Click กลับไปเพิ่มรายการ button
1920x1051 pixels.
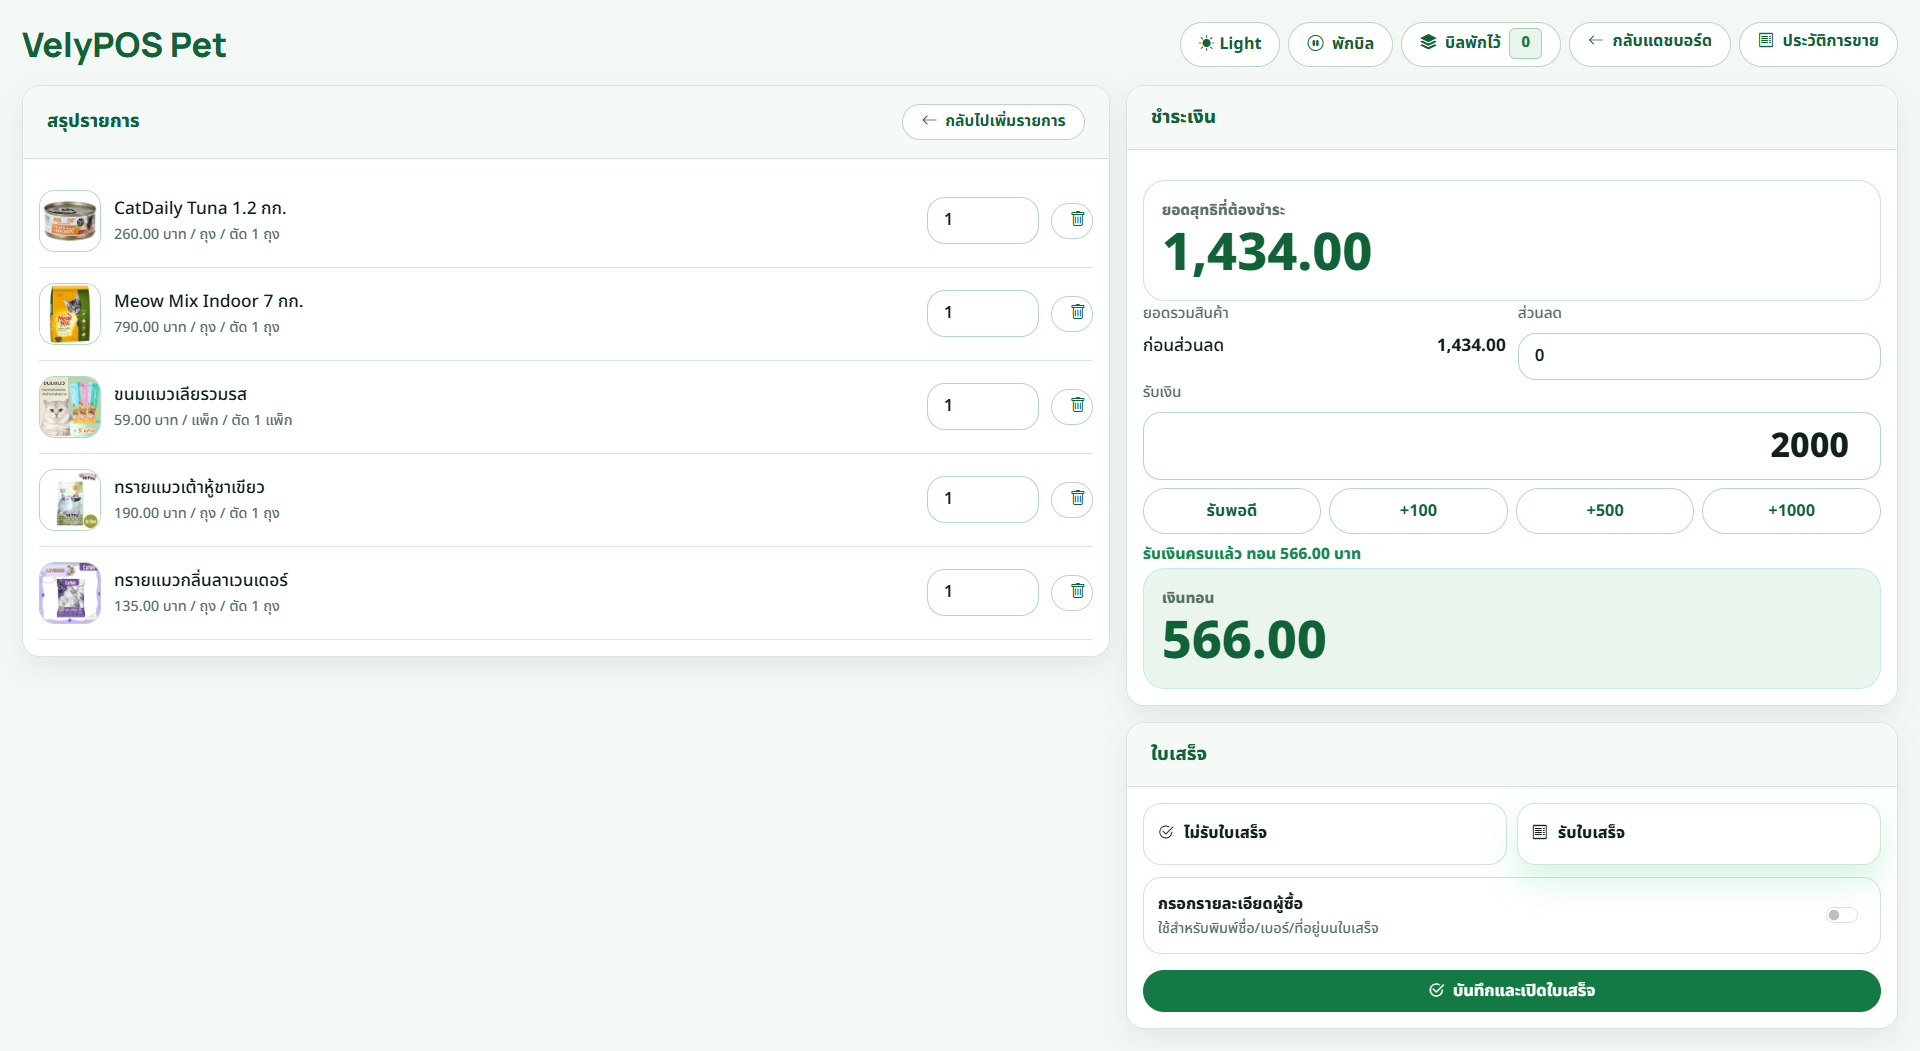click(993, 121)
